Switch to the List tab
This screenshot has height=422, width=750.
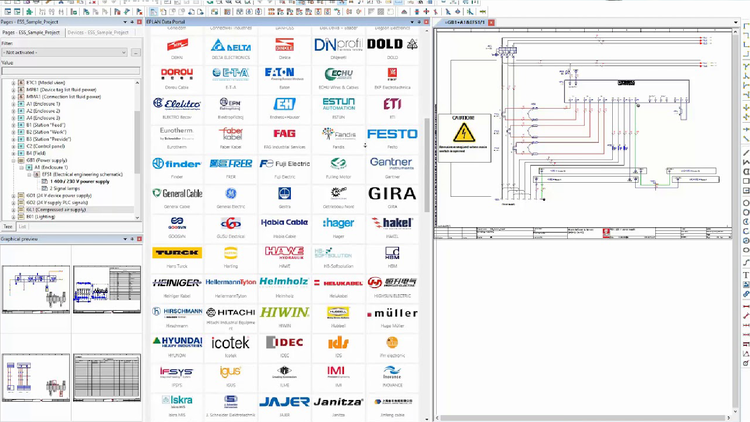coord(23,227)
